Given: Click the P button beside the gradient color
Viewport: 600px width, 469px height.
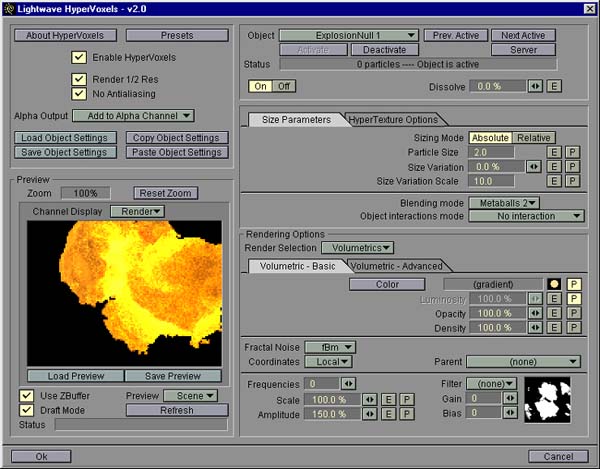Looking at the screenshot, I should pos(574,284).
